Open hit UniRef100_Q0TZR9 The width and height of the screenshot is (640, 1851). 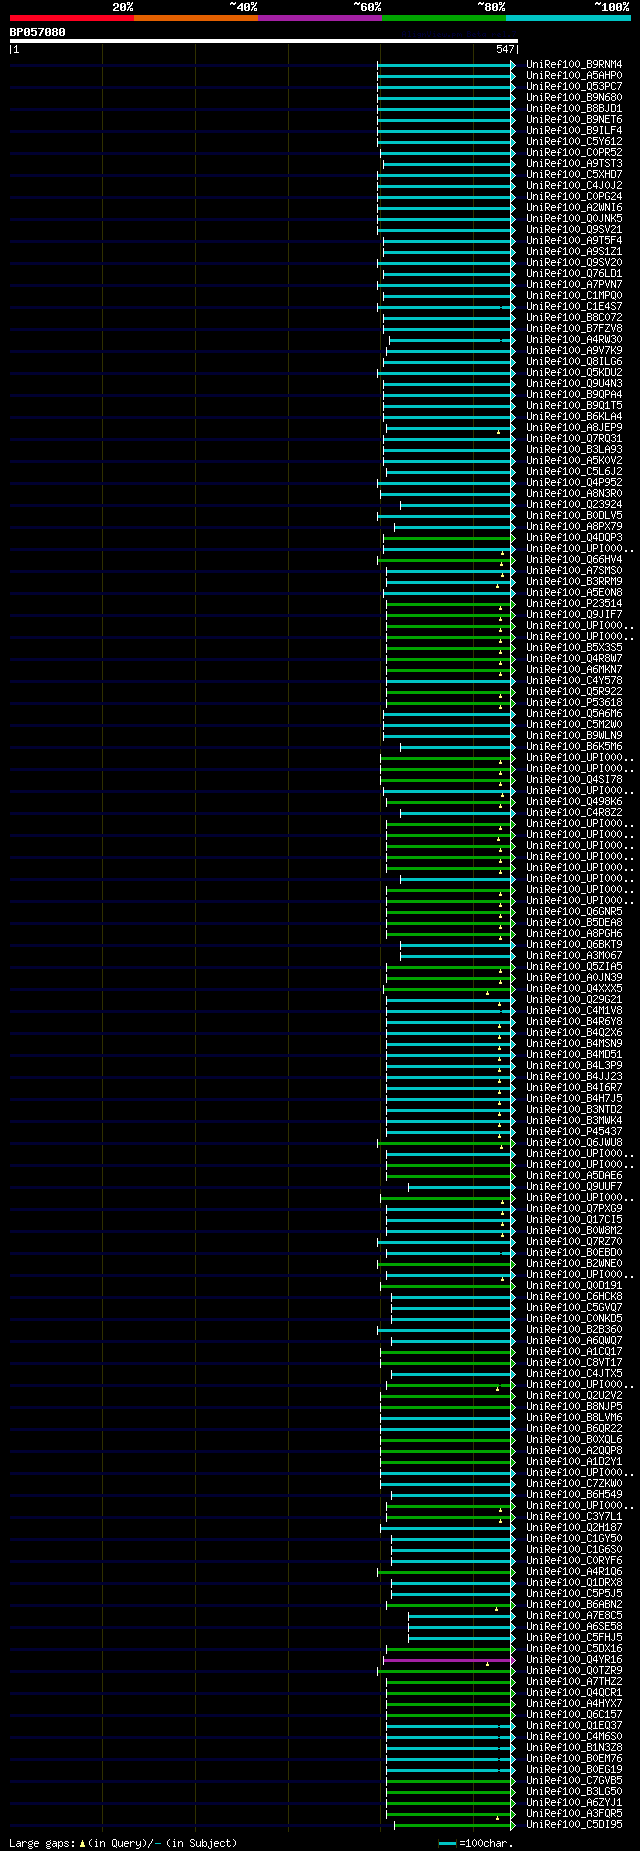pyautogui.click(x=574, y=1670)
